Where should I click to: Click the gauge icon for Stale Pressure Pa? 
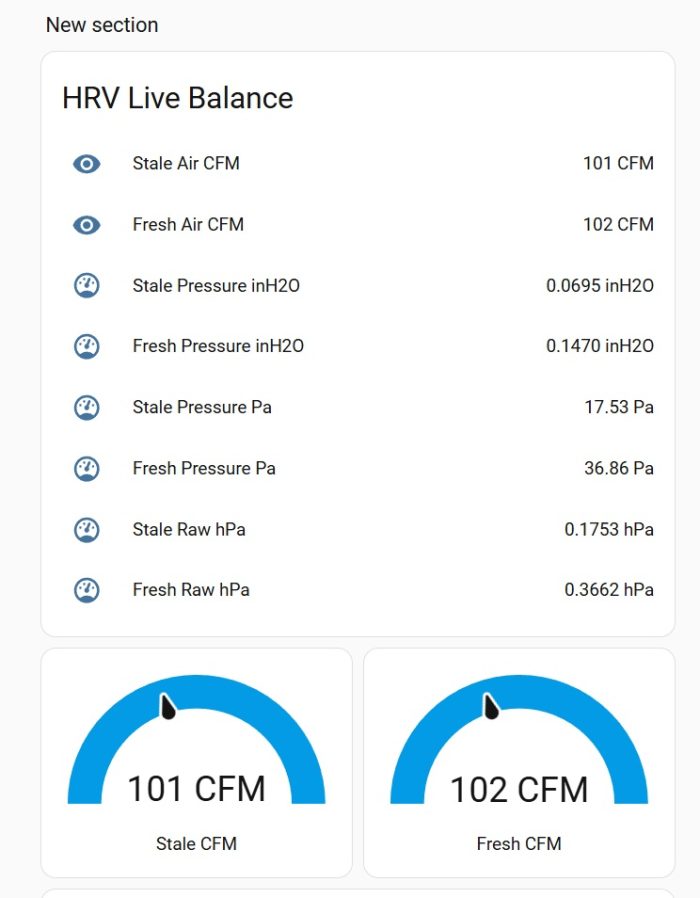86,408
